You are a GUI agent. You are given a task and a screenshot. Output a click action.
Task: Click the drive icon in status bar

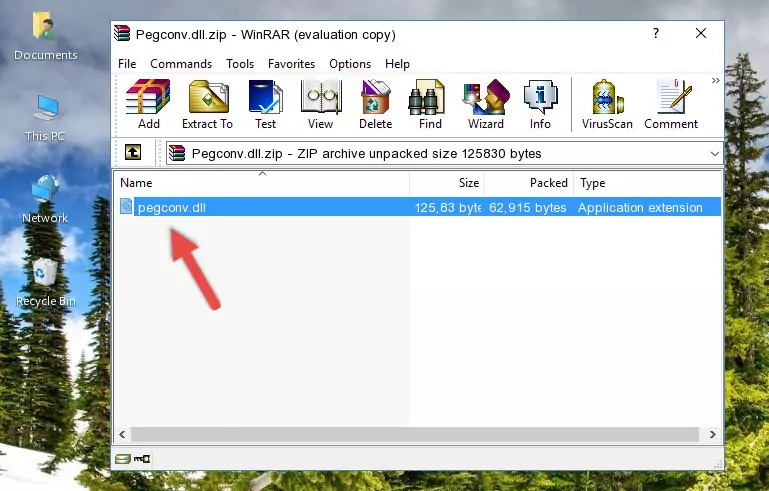point(123,459)
